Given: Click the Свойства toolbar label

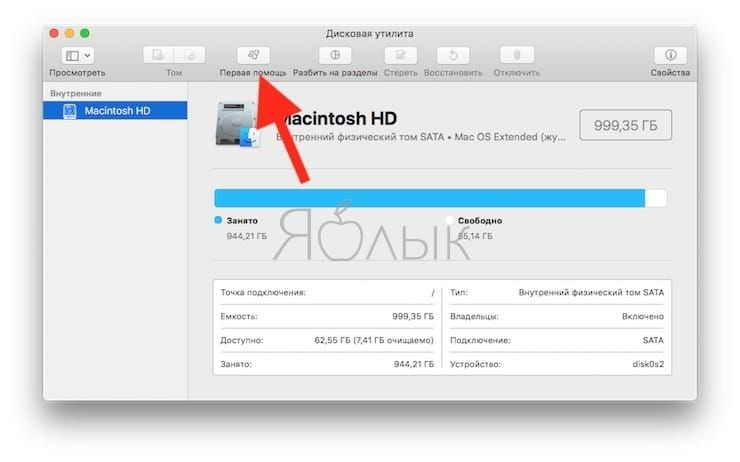Looking at the screenshot, I should [670, 73].
